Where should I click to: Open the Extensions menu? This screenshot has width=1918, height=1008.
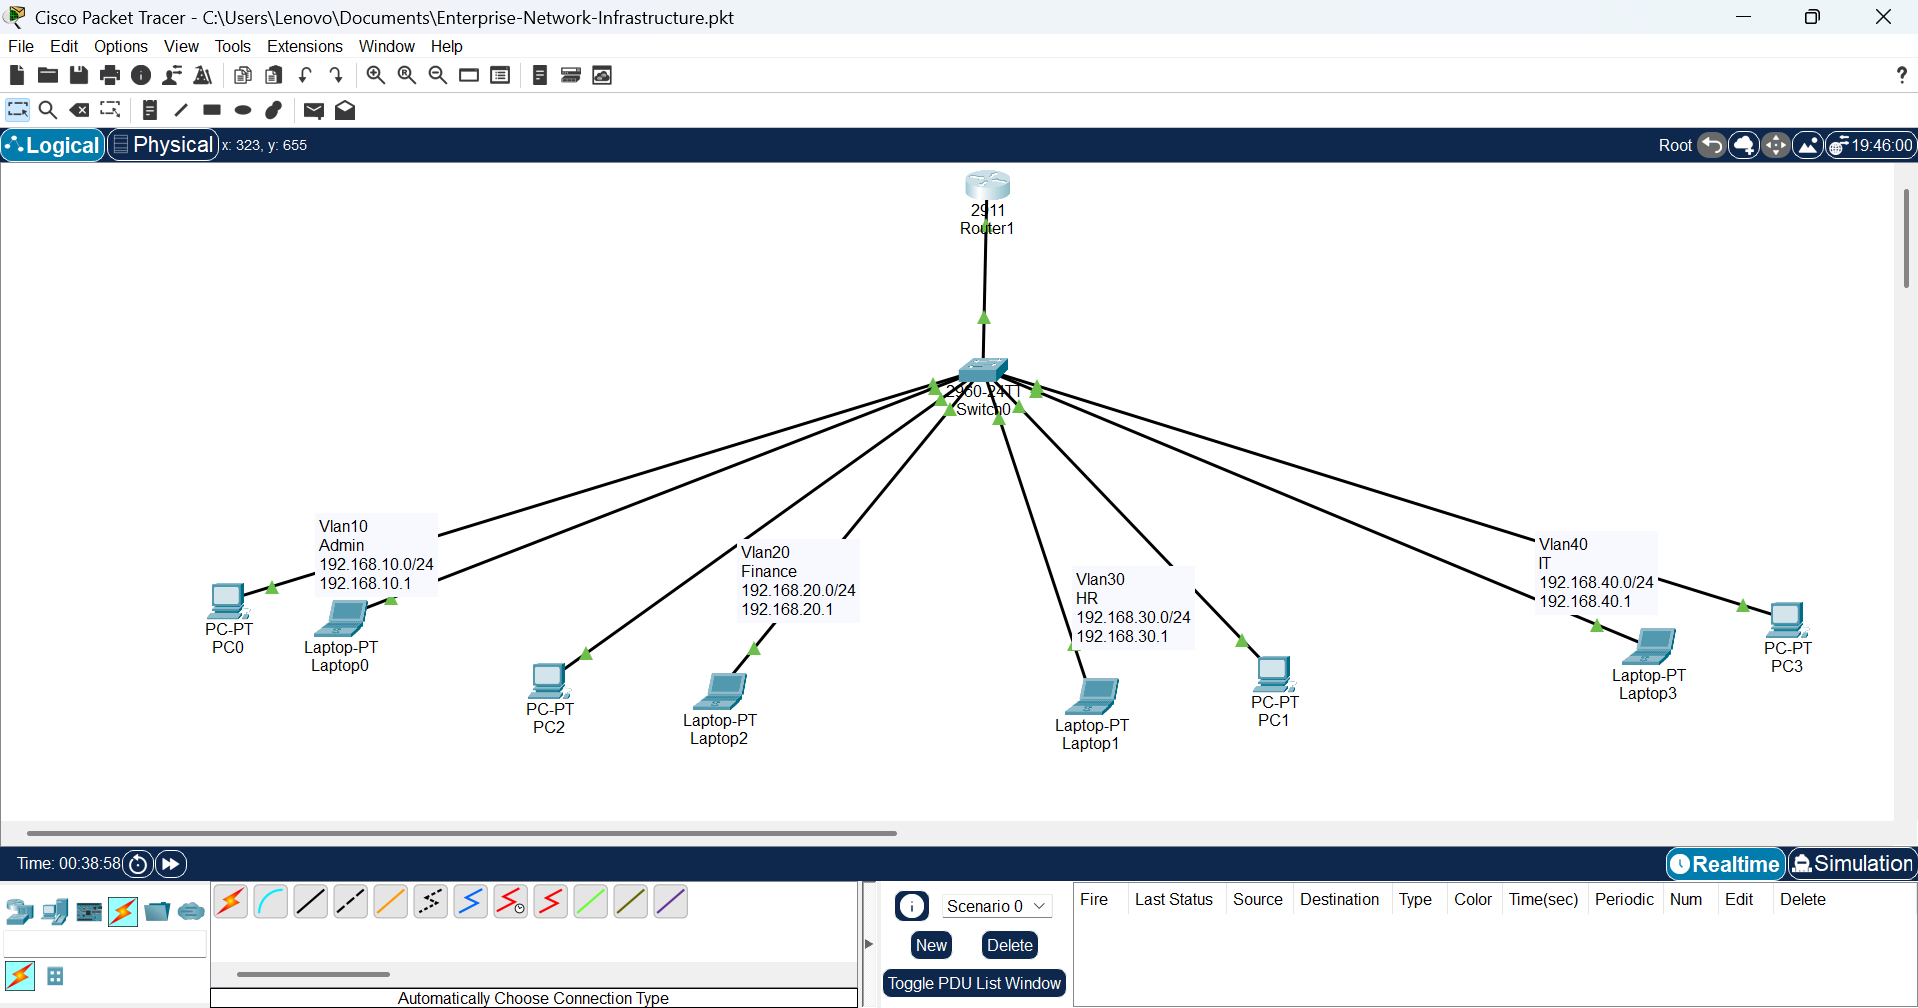(305, 46)
